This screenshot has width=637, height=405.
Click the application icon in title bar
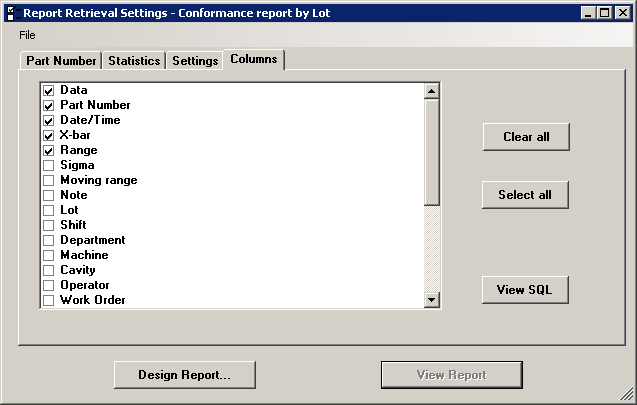[x=11, y=13]
